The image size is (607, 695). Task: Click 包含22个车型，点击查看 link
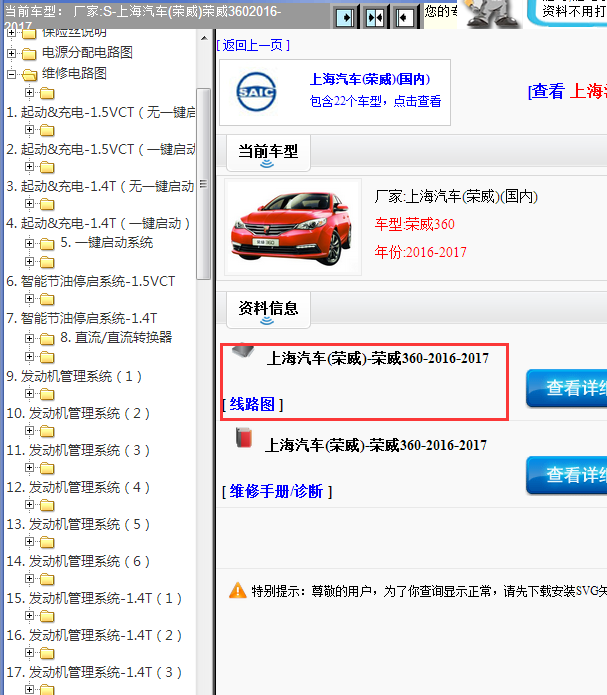(x=376, y=102)
